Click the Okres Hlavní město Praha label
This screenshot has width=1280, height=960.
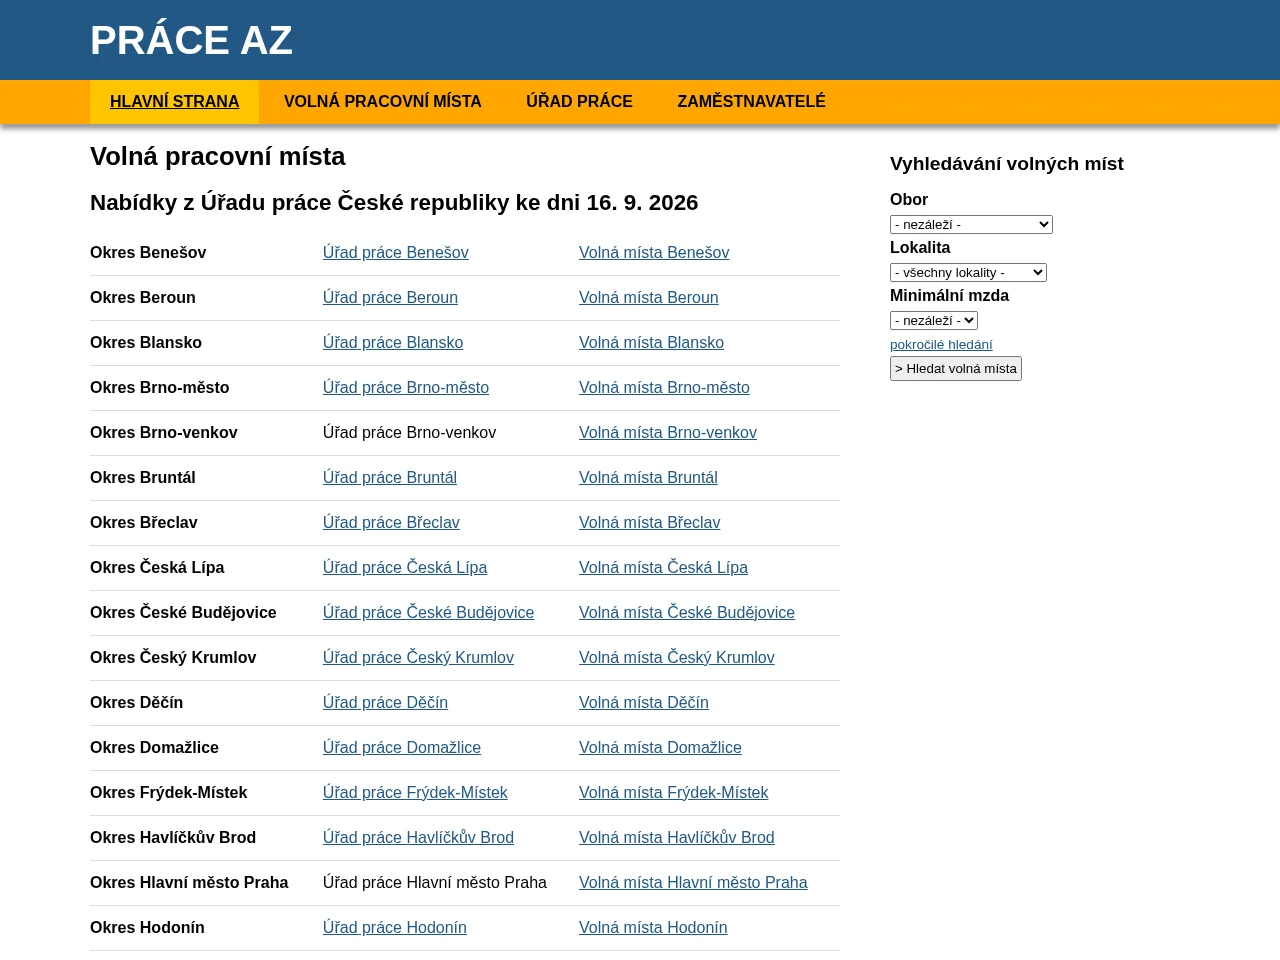pyautogui.click(x=189, y=883)
